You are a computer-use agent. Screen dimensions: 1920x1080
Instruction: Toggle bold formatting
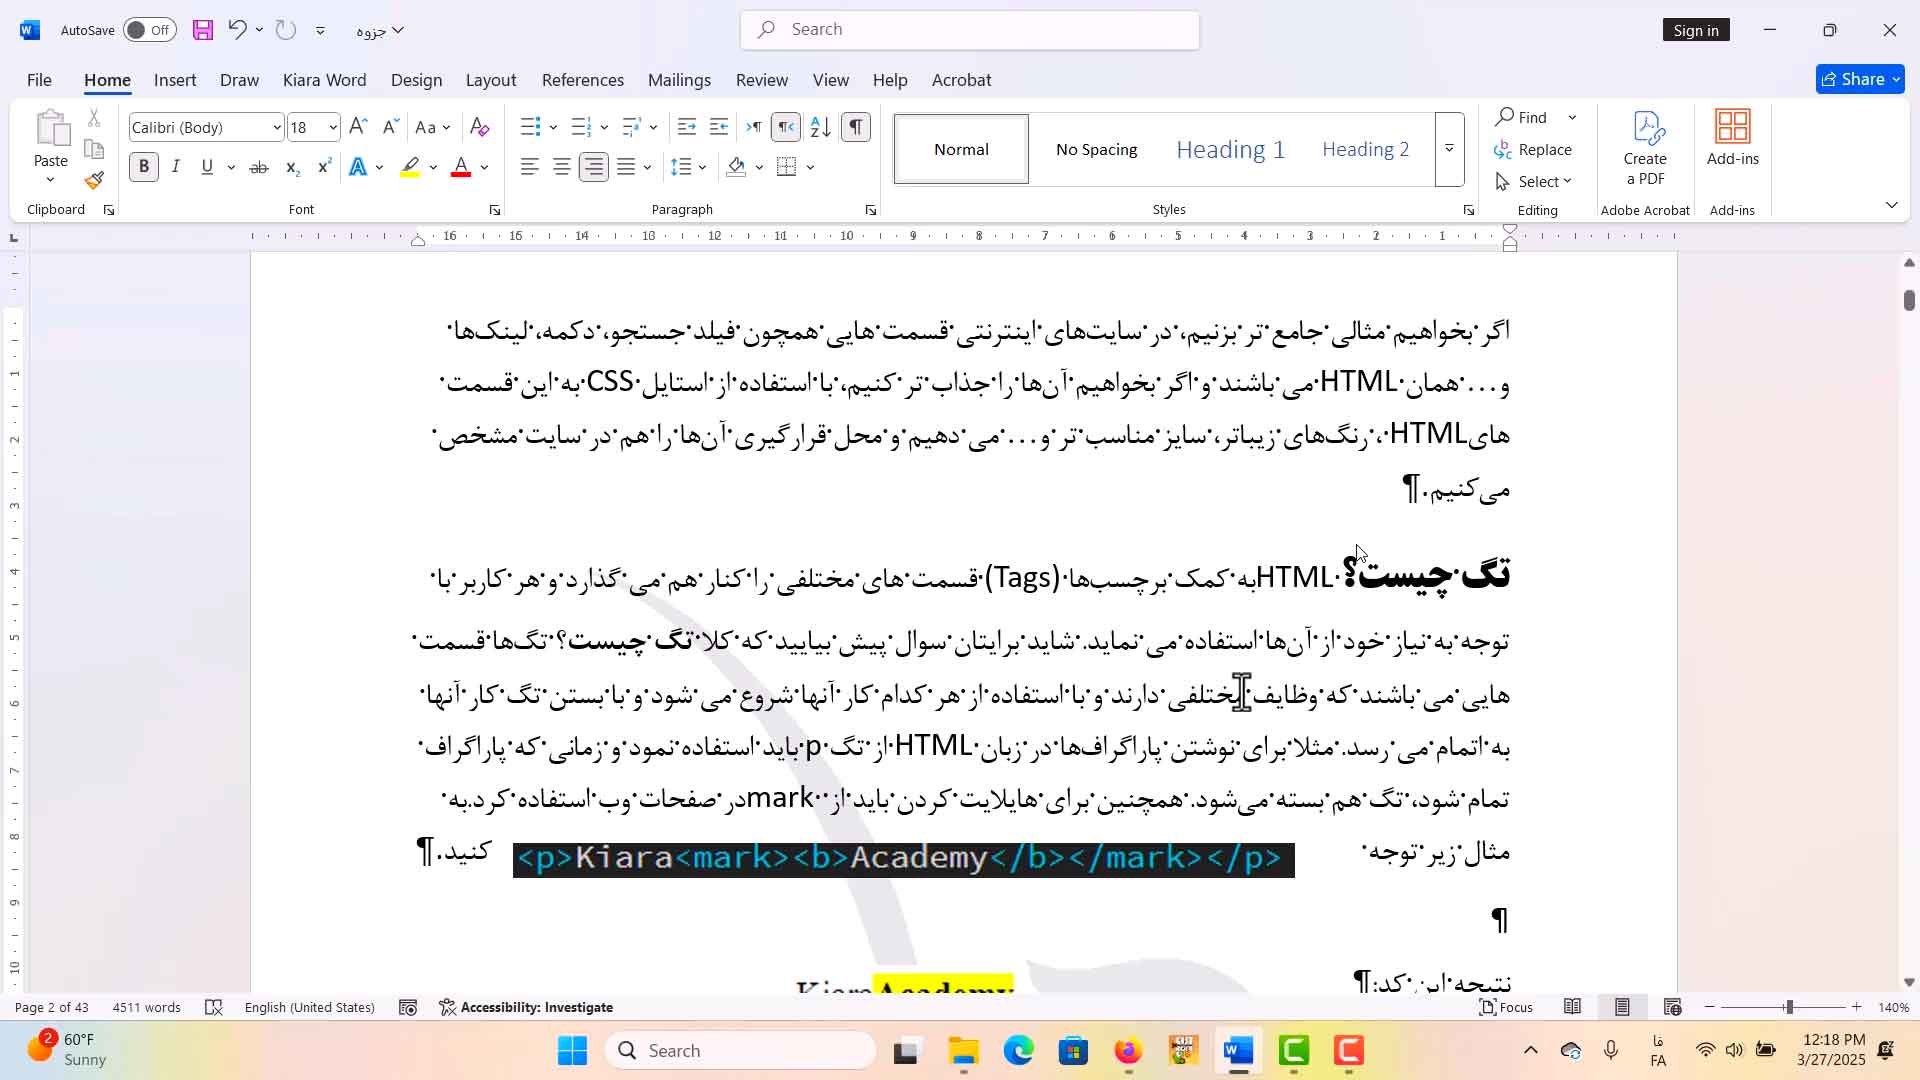click(x=144, y=167)
